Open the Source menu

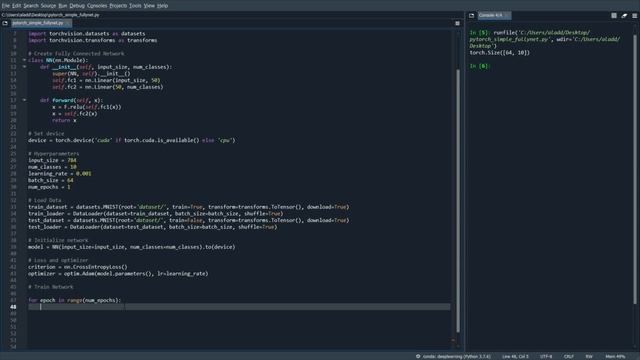point(48,6)
